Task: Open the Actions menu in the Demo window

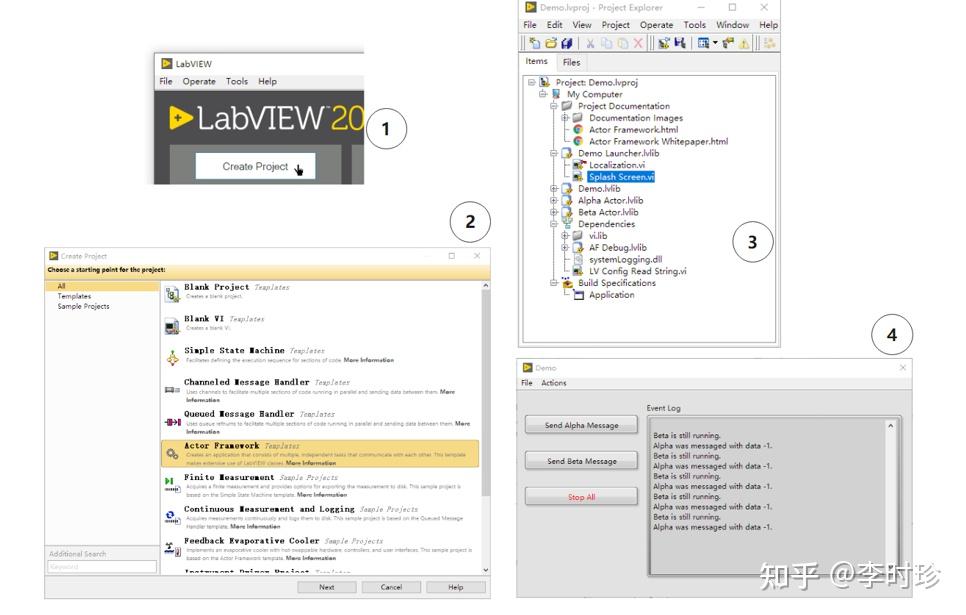Action: [x=552, y=382]
